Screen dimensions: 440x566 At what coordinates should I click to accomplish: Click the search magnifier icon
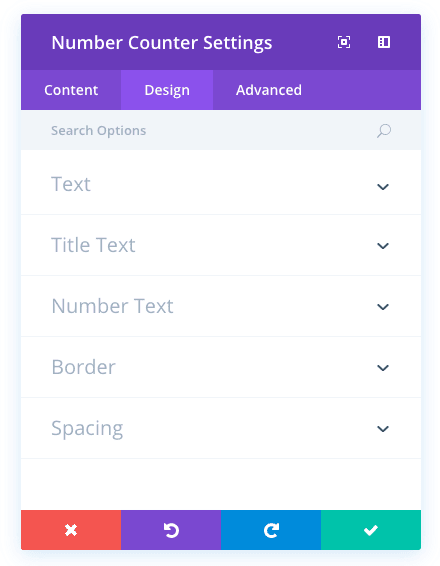pyautogui.click(x=384, y=131)
